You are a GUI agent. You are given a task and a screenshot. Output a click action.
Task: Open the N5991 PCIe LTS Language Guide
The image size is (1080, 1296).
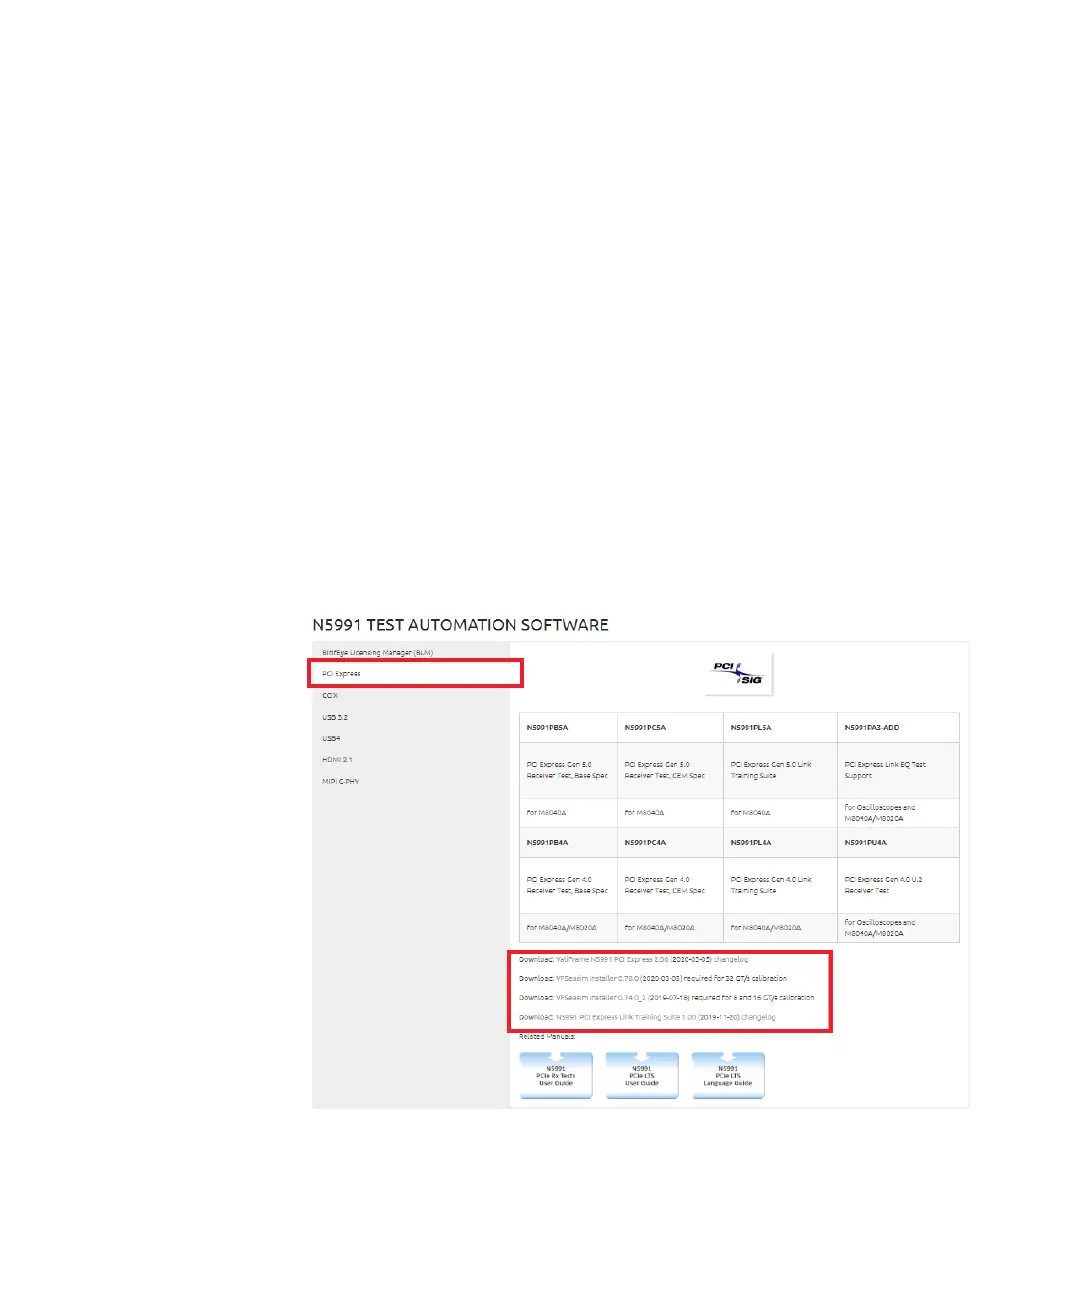click(x=728, y=1075)
